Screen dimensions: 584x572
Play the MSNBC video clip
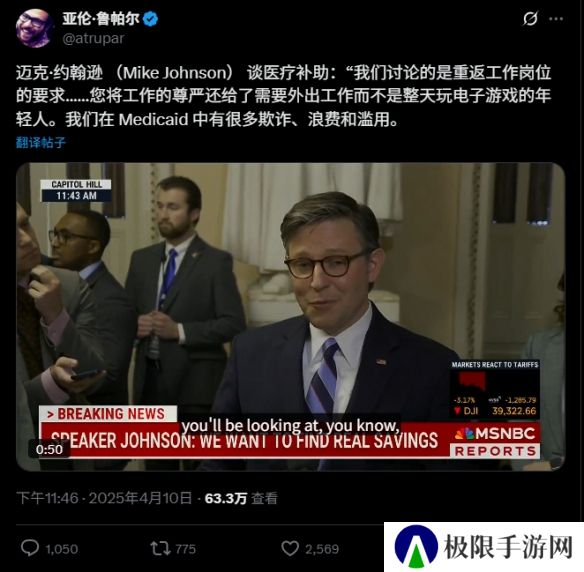(291, 317)
